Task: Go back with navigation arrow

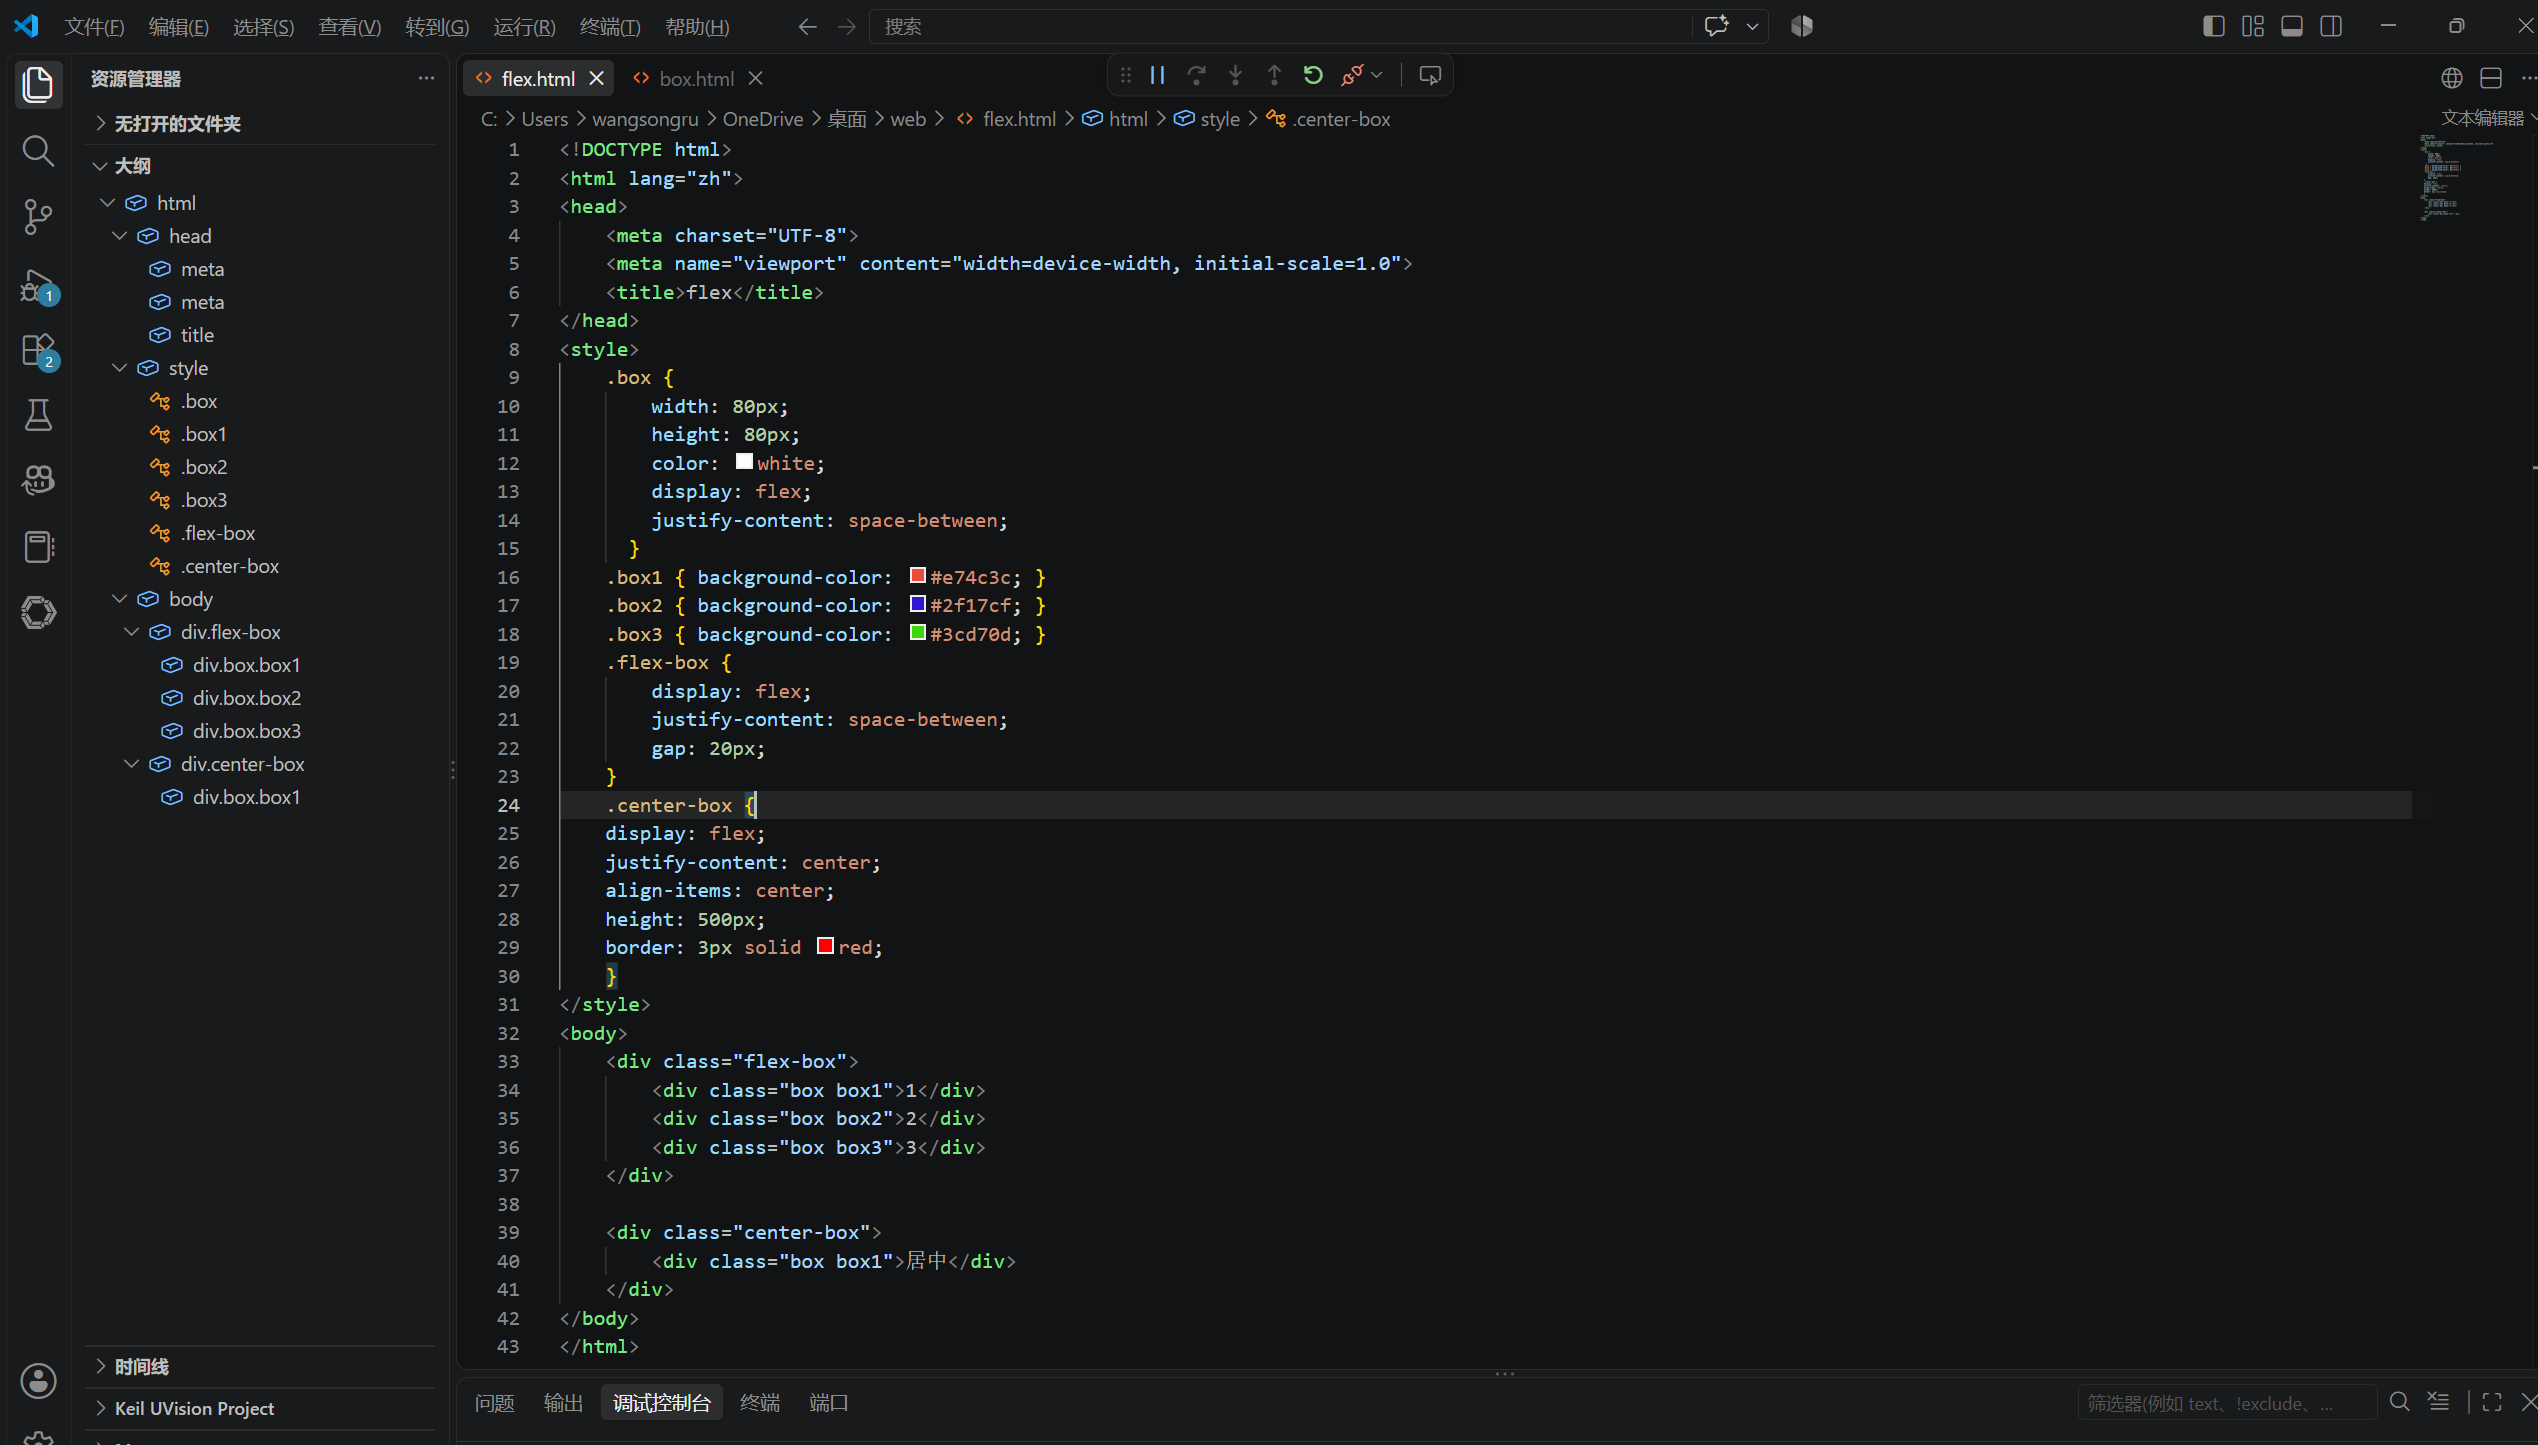Action: click(807, 27)
